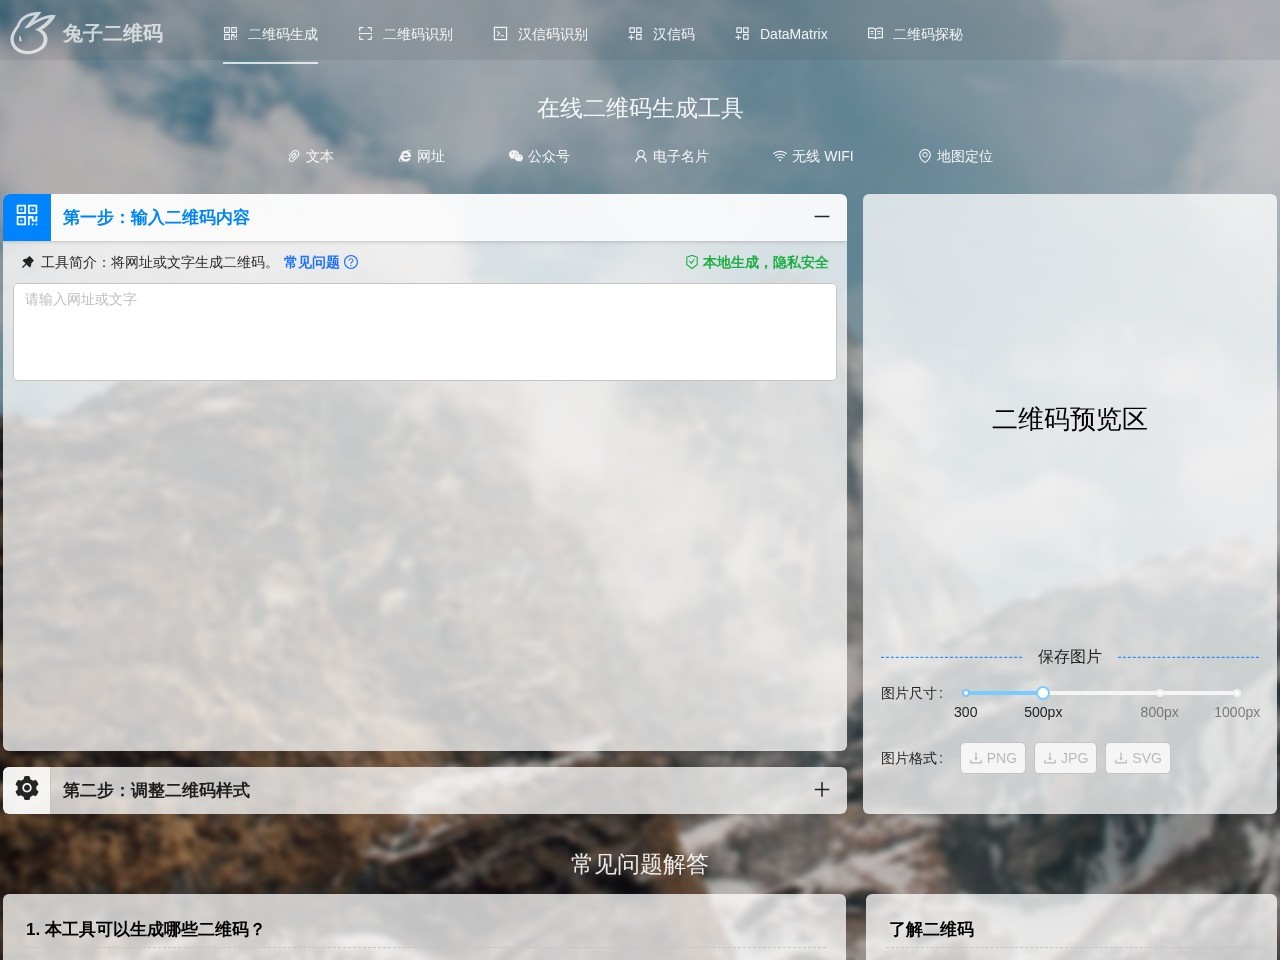Click inside the 请输入网址或文字 text area

point(424,330)
